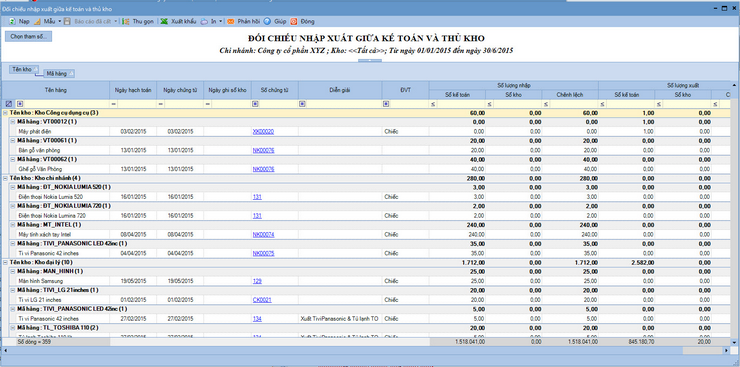Viewport: 740px width, 367px height.
Task: Click ≤ operator under xuất Số kế toán
Action: pyautogui.click(x=602, y=104)
